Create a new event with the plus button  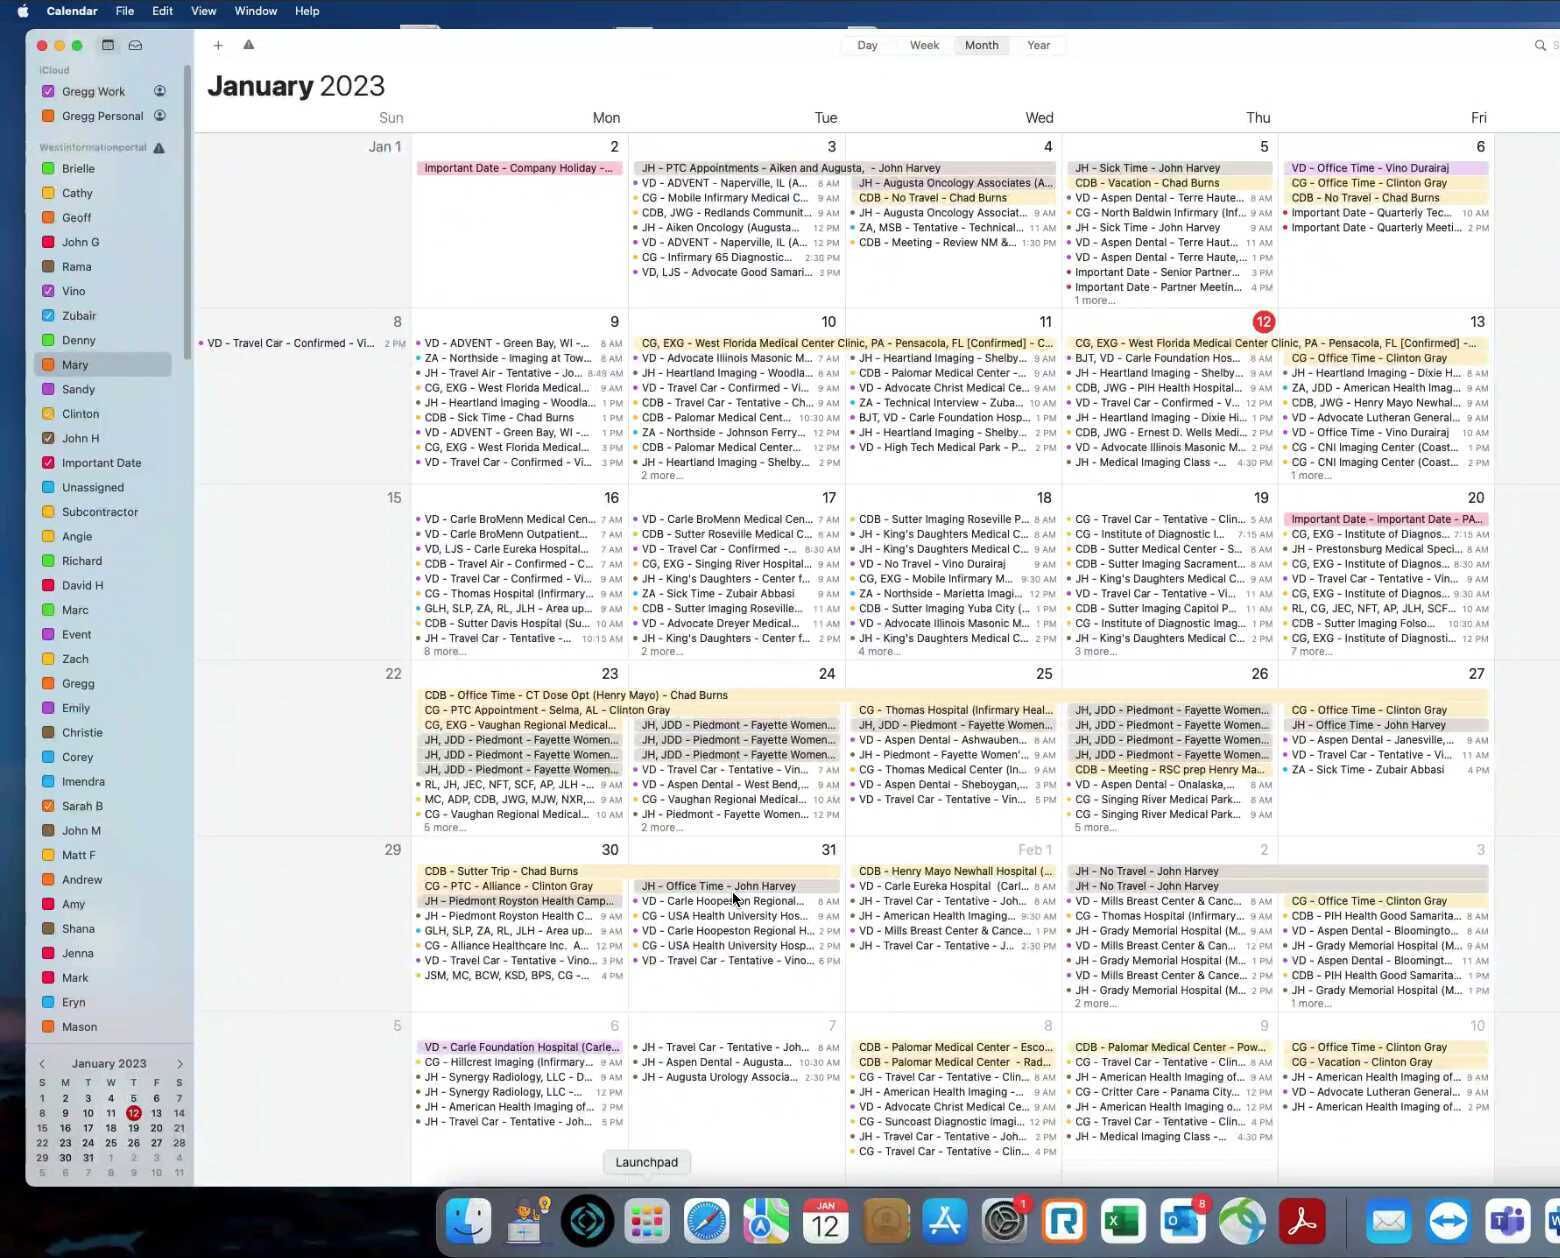tap(218, 45)
